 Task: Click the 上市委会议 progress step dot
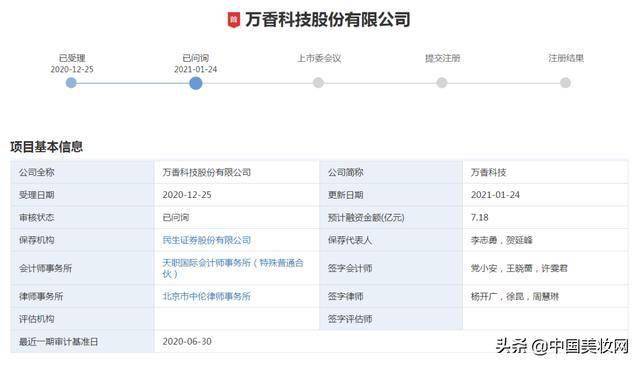click(318, 83)
